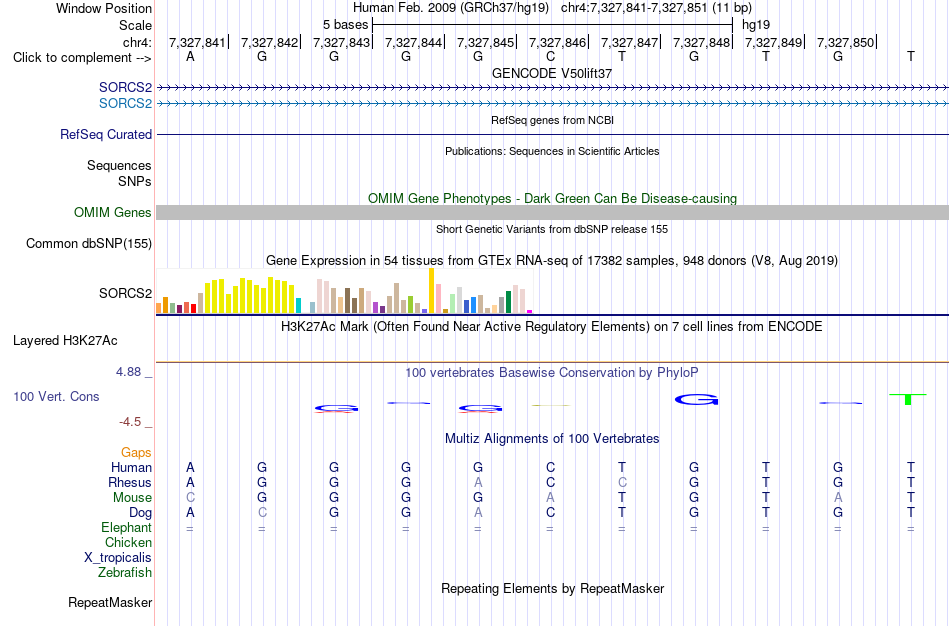Image resolution: width=950 pixels, height=626 pixels.
Task: Click the RepeatMasker track label
Action: (x=110, y=602)
